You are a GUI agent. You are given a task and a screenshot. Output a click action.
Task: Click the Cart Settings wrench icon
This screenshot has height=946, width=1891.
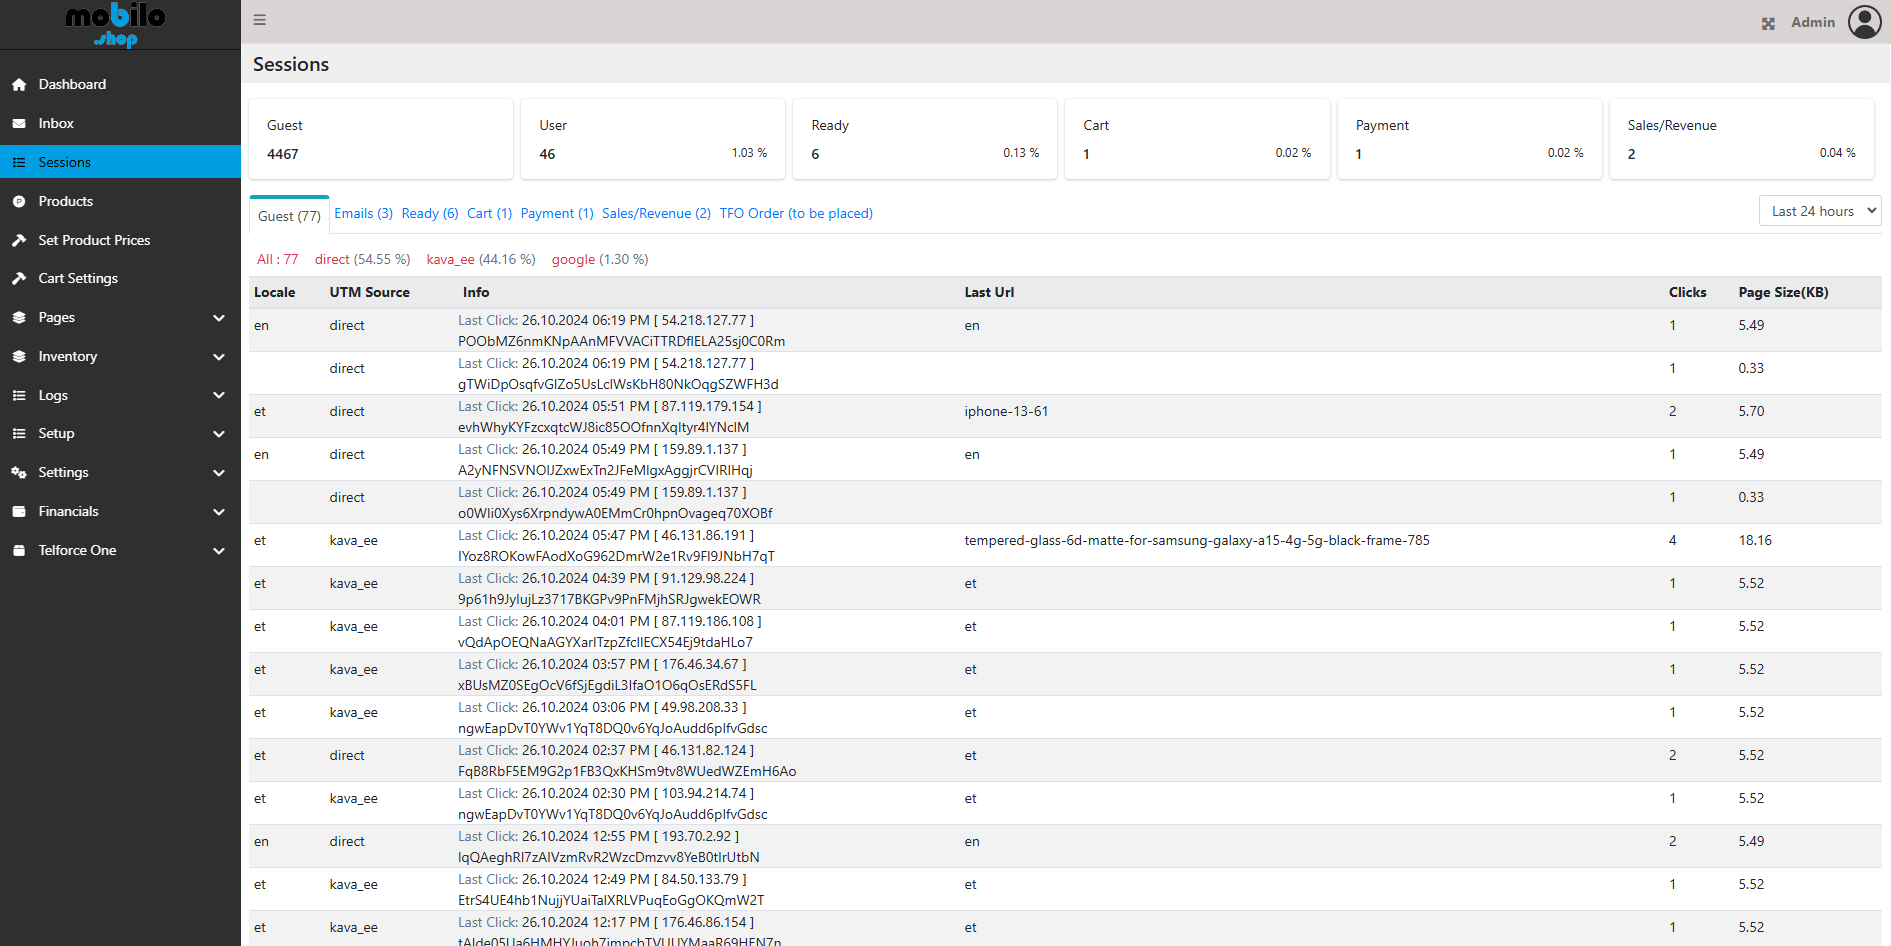point(19,279)
